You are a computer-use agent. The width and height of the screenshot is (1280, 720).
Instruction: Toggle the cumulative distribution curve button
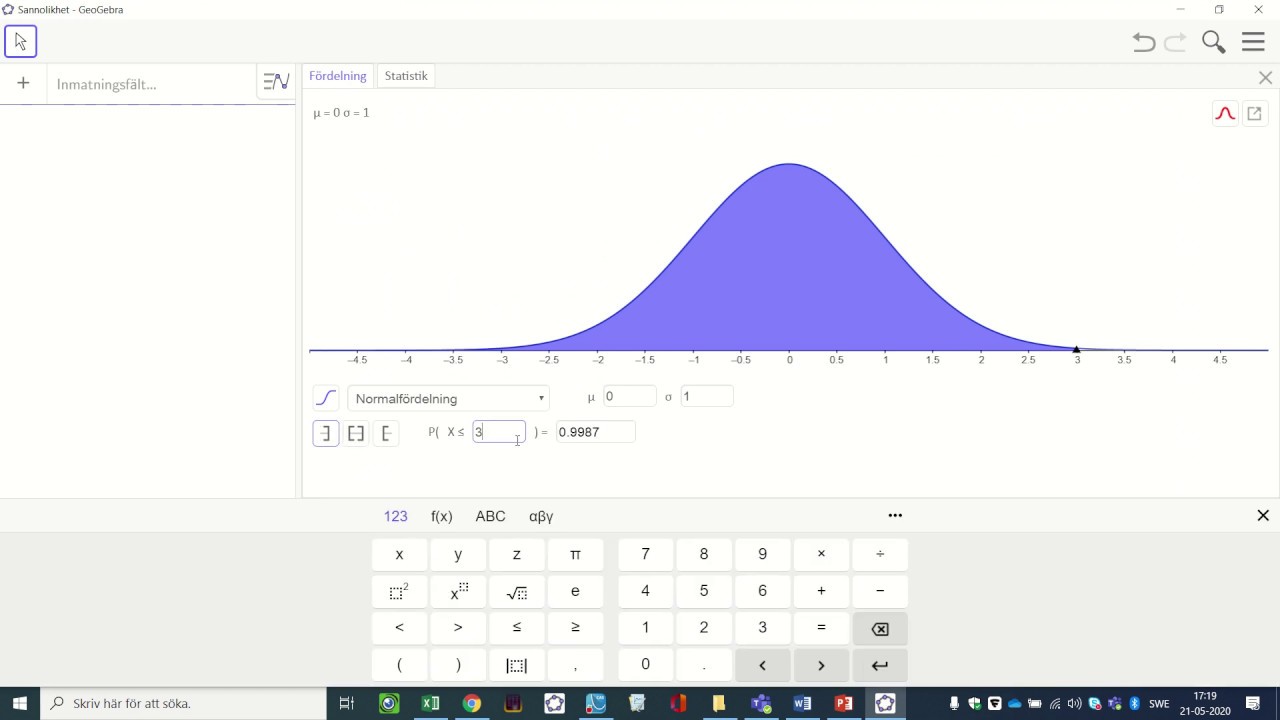point(325,398)
